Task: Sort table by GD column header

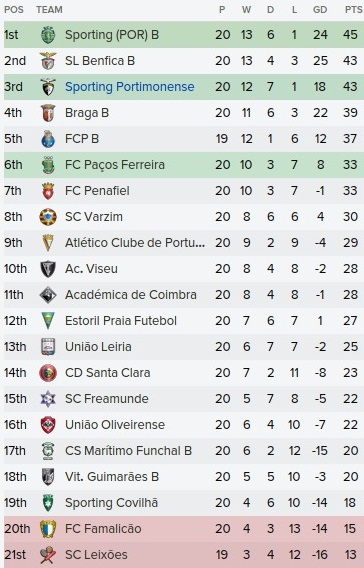Action: point(320,10)
